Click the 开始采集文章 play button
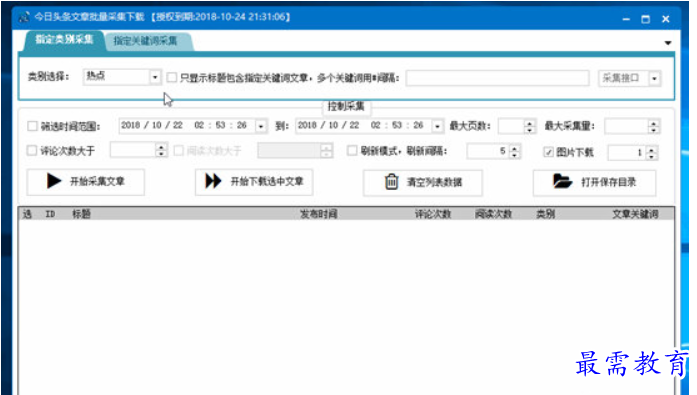697x395 pixels. (86, 182)
